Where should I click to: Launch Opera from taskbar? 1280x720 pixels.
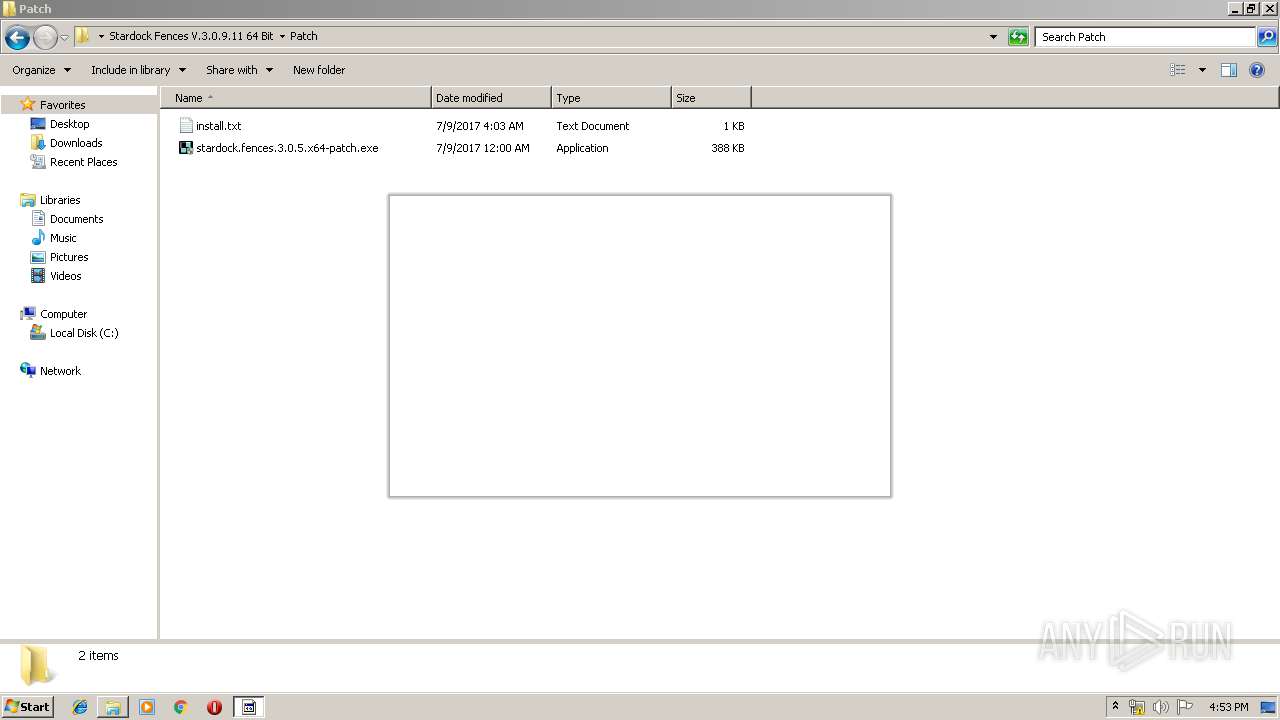click(214, 707)
